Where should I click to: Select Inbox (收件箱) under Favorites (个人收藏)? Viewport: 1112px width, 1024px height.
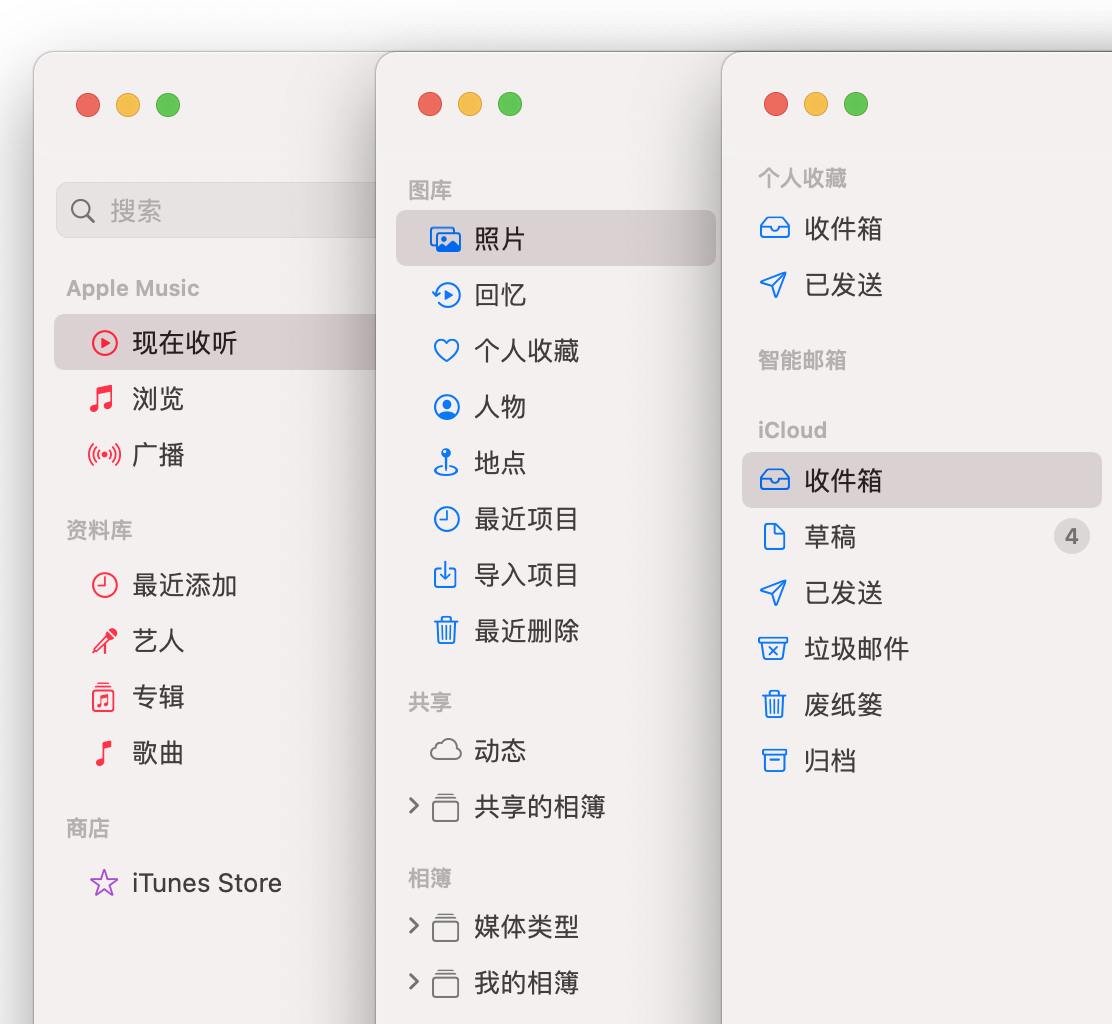[843, 229]
